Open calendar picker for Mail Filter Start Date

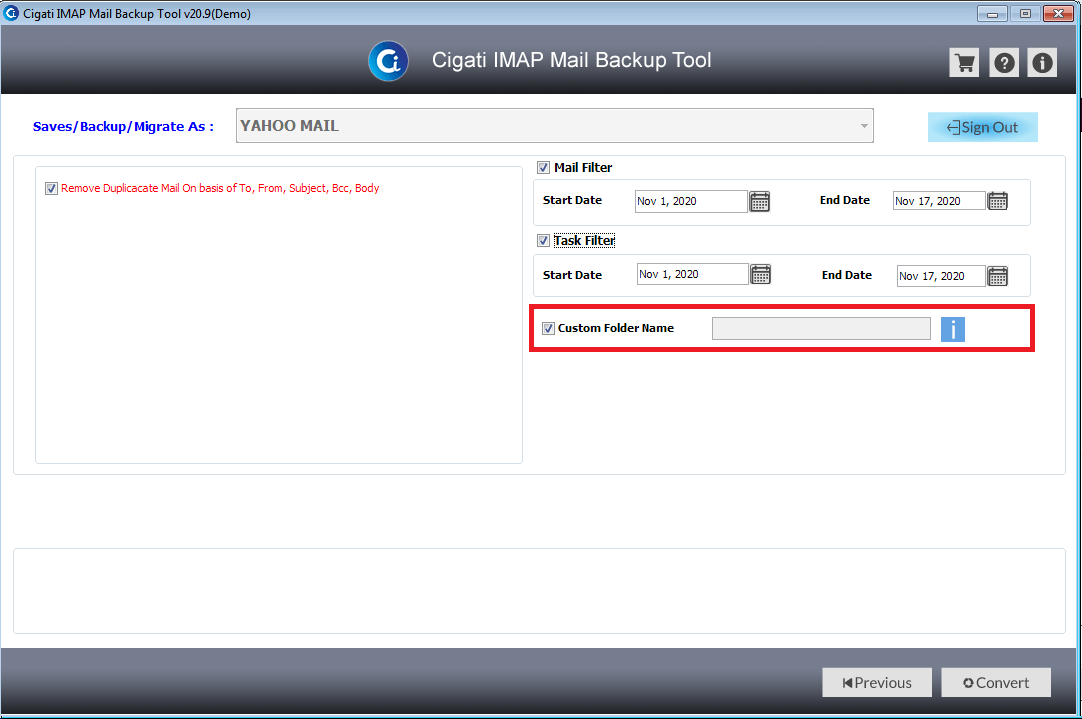[x=760, y=201]
